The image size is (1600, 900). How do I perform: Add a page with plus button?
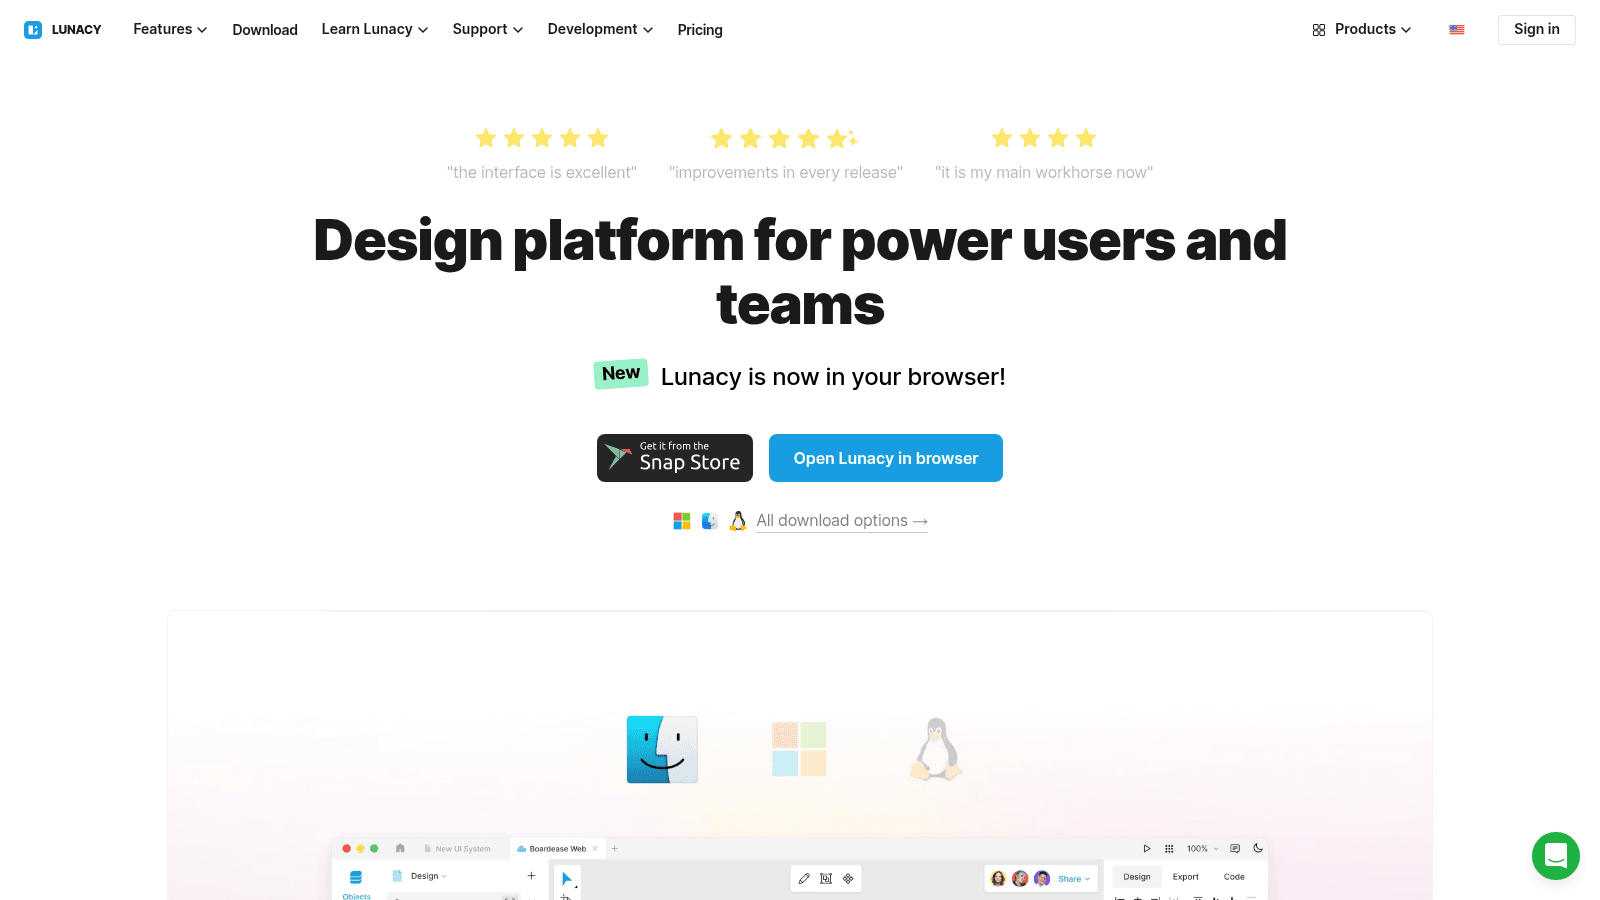tap(531, 876)
